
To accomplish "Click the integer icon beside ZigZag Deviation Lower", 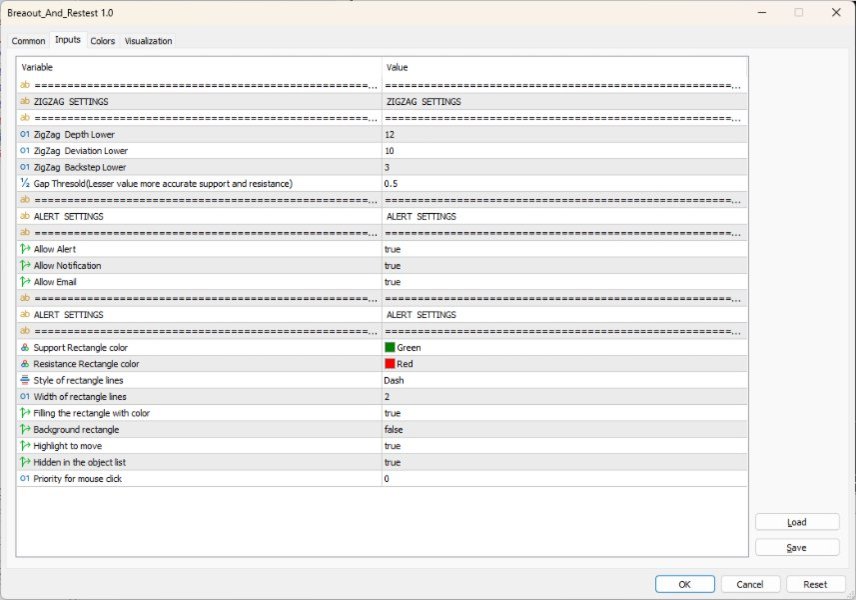I will click(25, 151).
